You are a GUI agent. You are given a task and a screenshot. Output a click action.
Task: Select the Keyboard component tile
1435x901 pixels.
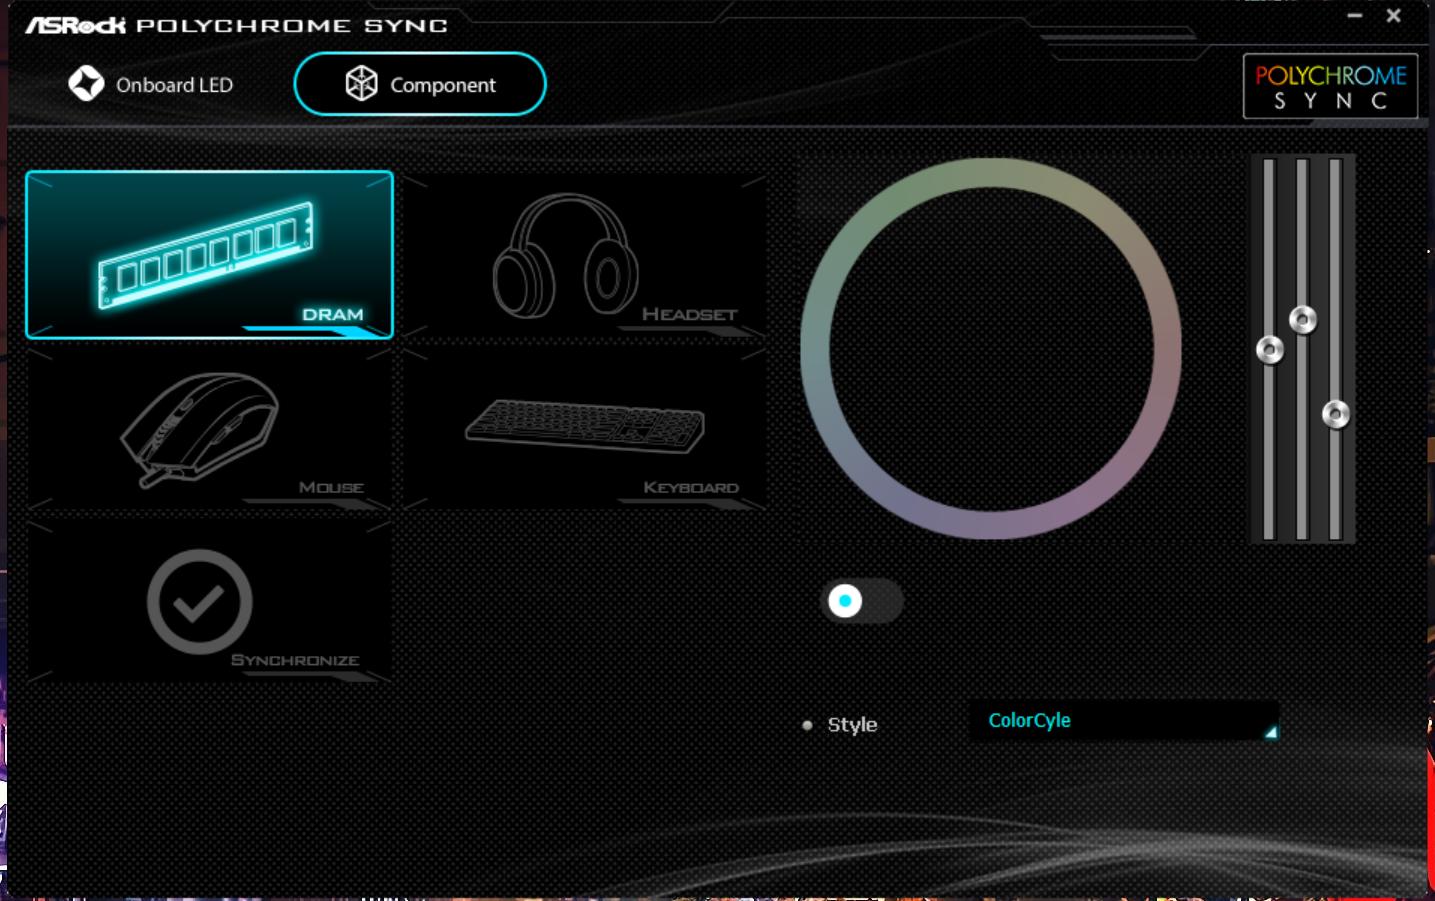(x=584, y=429)
